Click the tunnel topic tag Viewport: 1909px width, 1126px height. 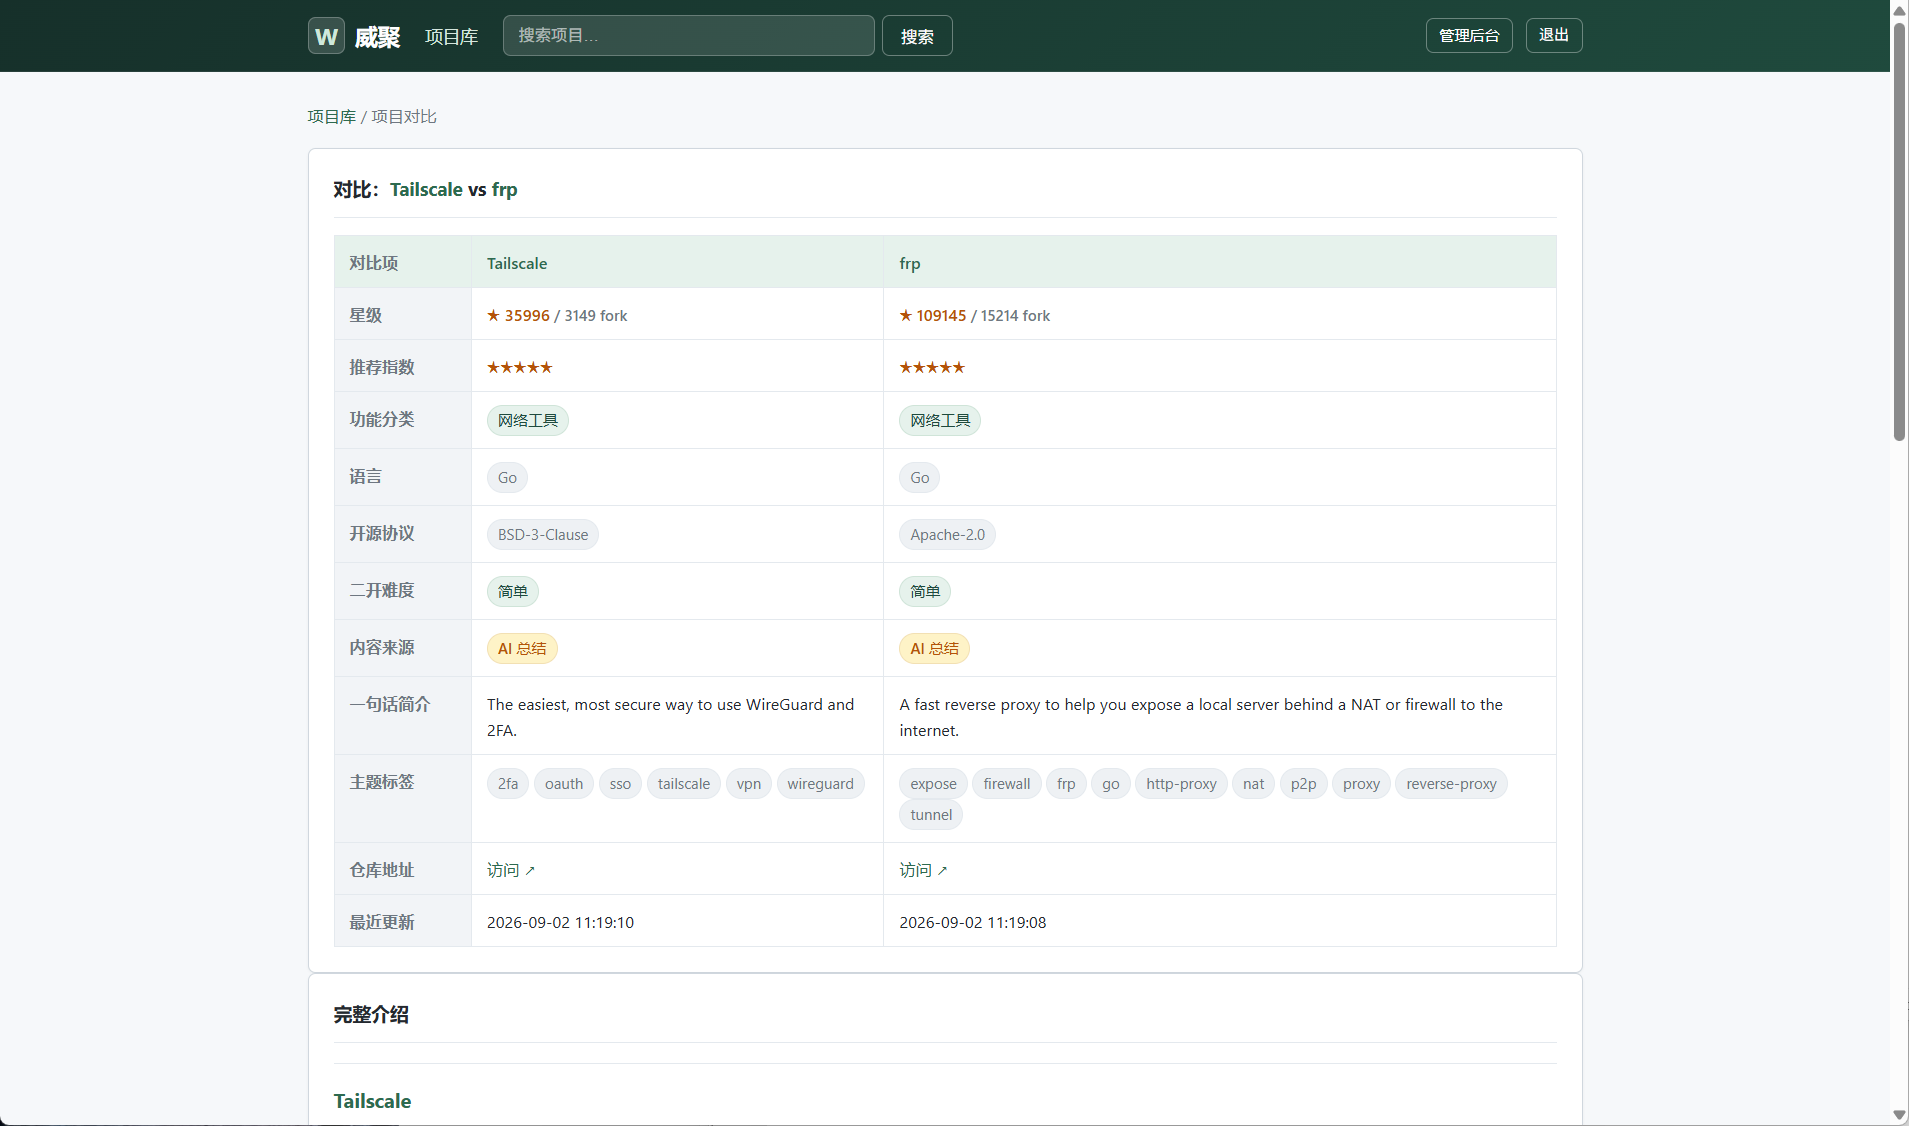coord(931,815)
